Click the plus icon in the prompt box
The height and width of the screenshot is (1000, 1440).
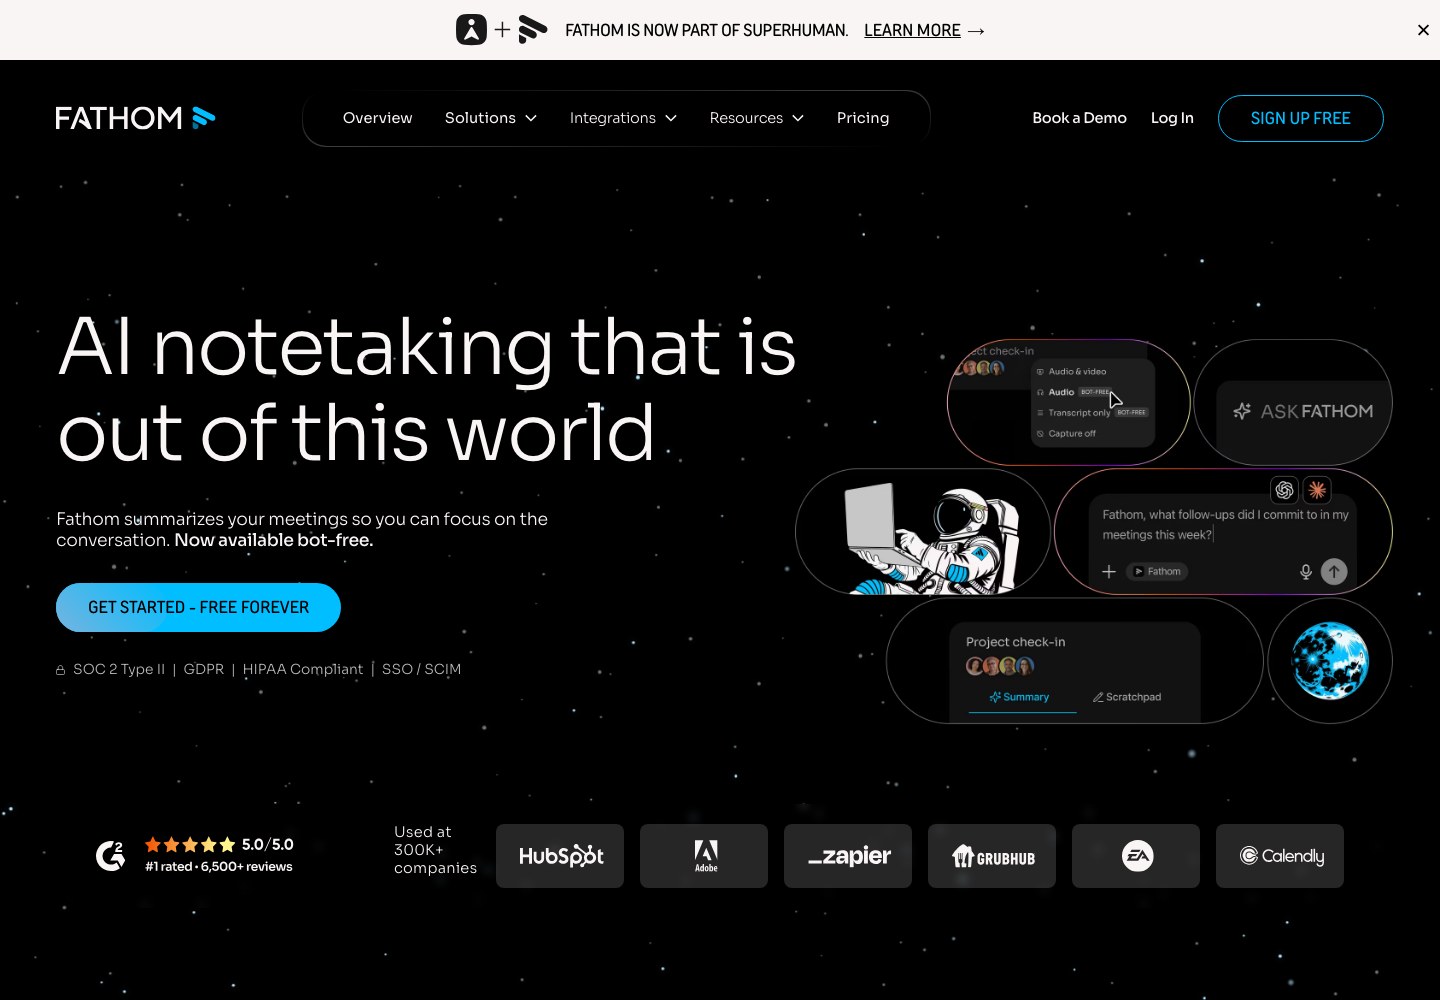tap(1109, 572)
